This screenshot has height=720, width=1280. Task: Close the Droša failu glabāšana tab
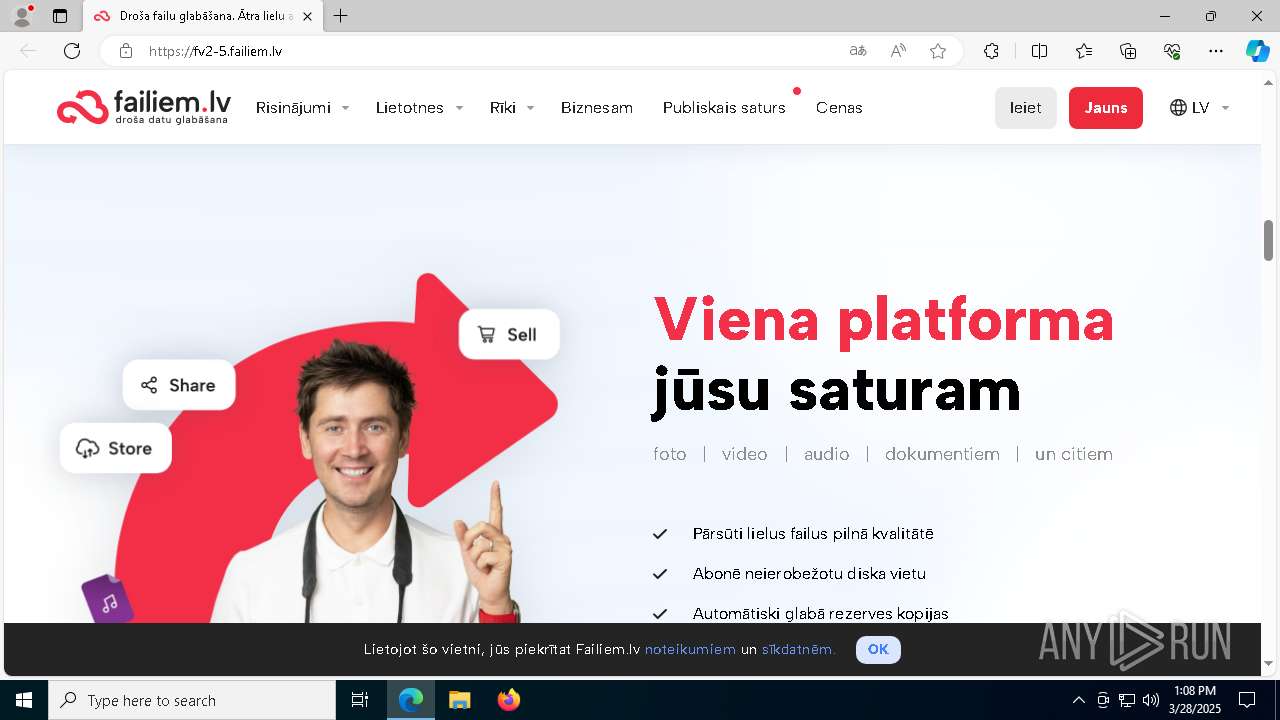coord(307,16)
